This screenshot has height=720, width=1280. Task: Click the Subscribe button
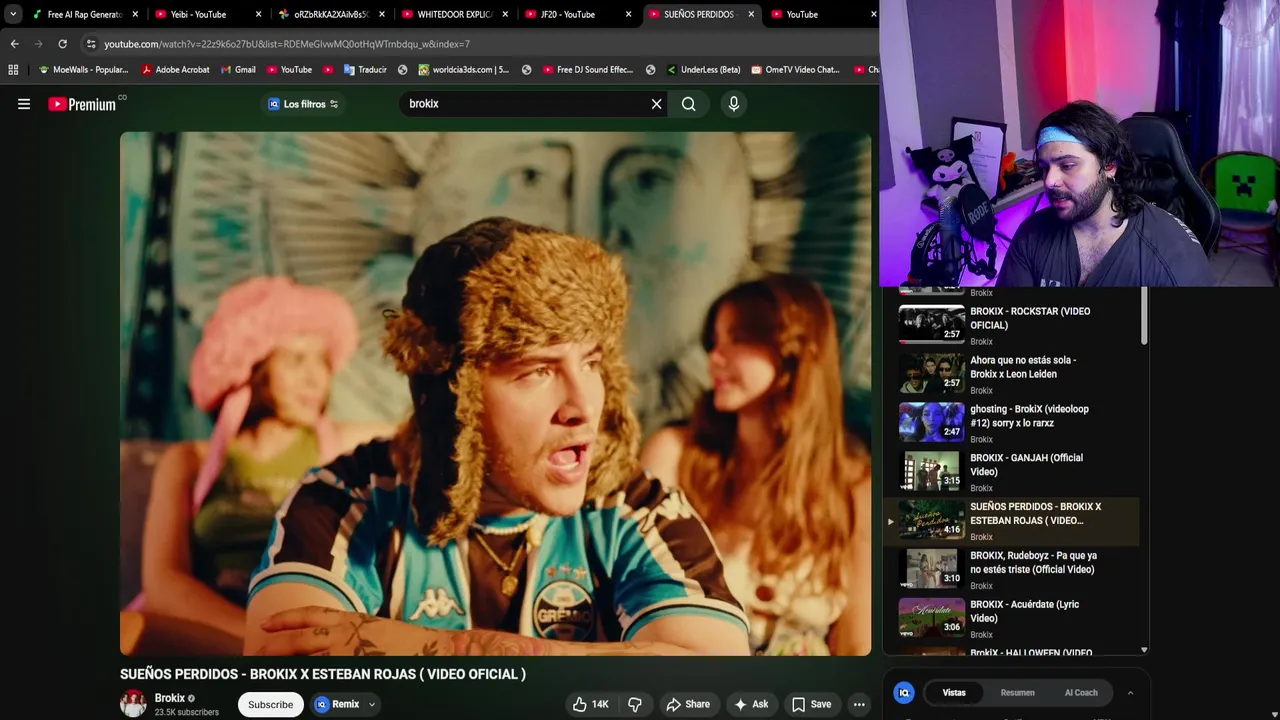[x=270, y=704]
